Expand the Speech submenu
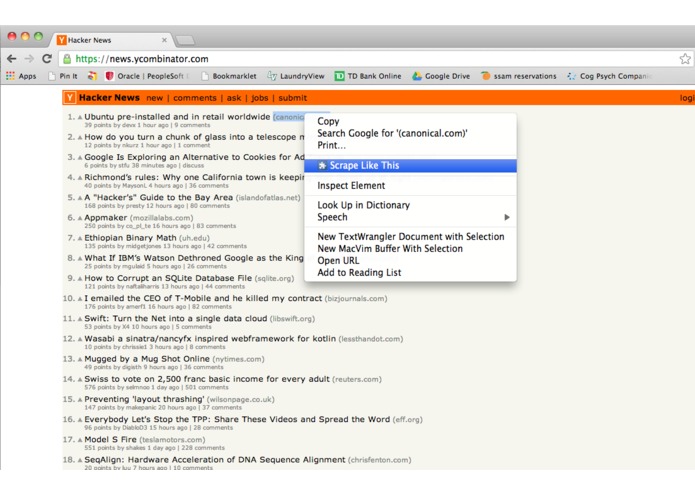The image size is (695, 494). tap(410, 217)
